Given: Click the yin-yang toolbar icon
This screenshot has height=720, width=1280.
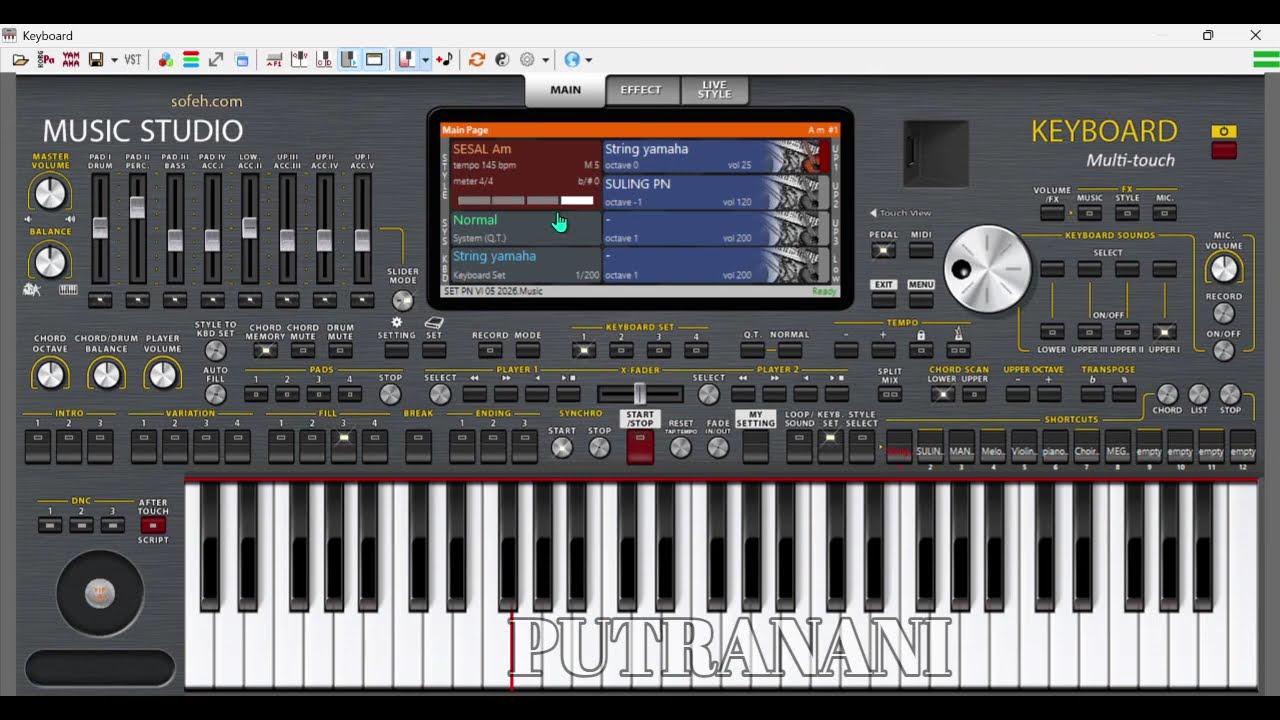Looking at the screenshot, I should pyautogui.click(x=502, y=60).
